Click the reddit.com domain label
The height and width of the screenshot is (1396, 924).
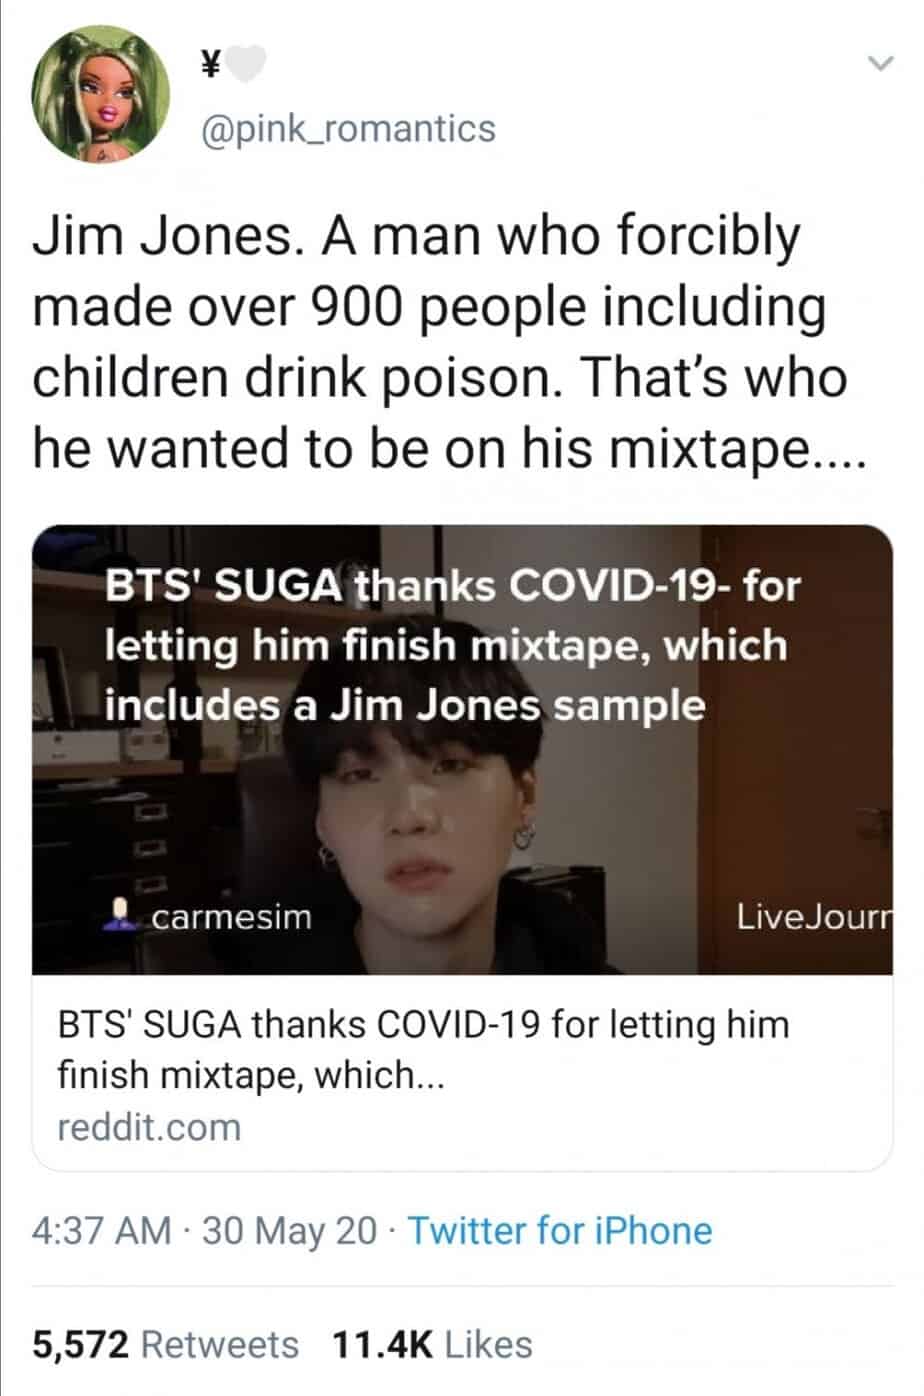[x=150, y=1127]
